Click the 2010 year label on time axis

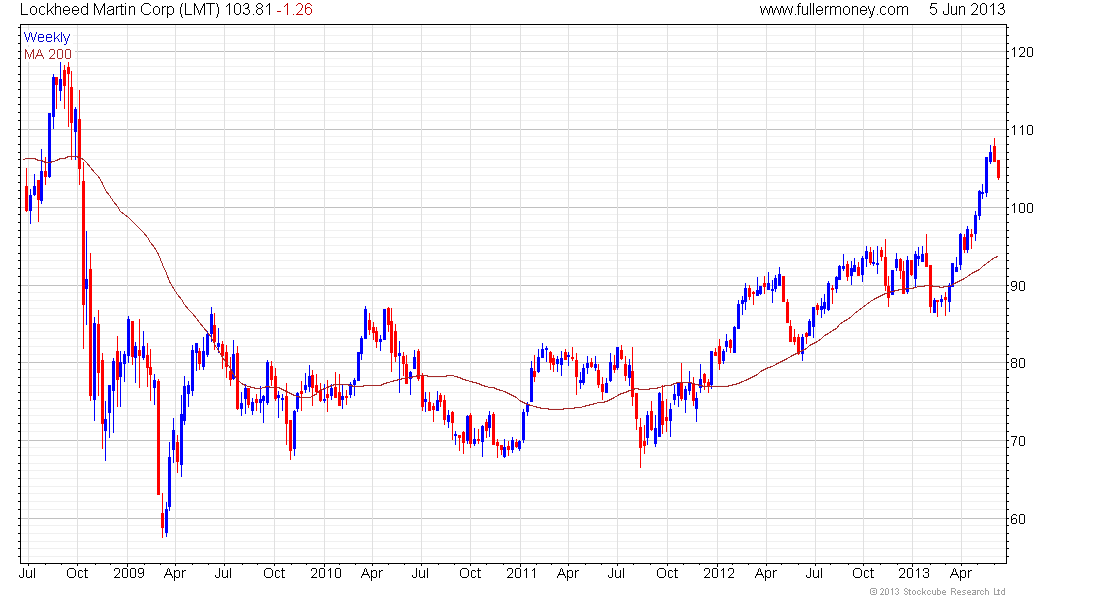pyautogui.click(x=326, y=573)
